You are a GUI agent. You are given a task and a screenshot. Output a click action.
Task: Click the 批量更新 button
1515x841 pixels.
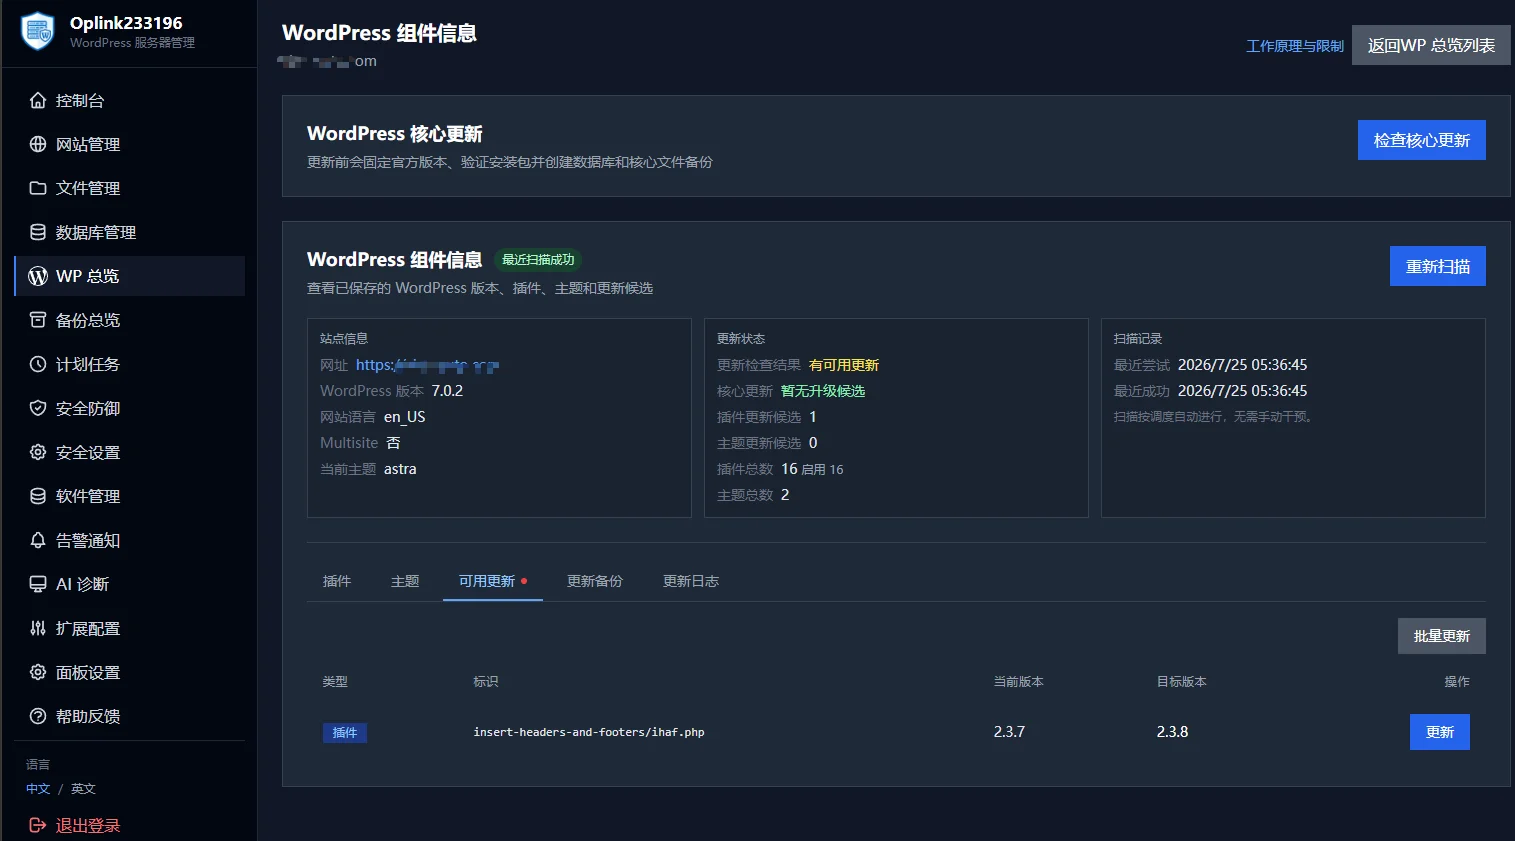[1442, 636]
